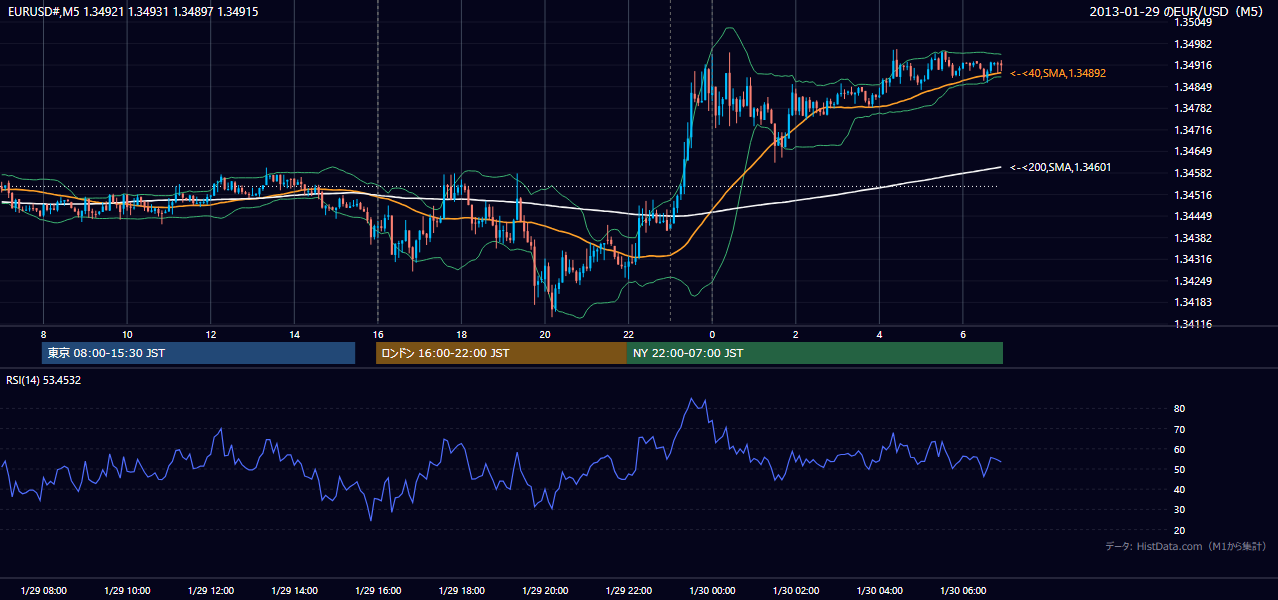This screenshot has height=600, width=1278.
Task: Click the 1/30 00:00 time label
Action: click(x=712, y=591)
